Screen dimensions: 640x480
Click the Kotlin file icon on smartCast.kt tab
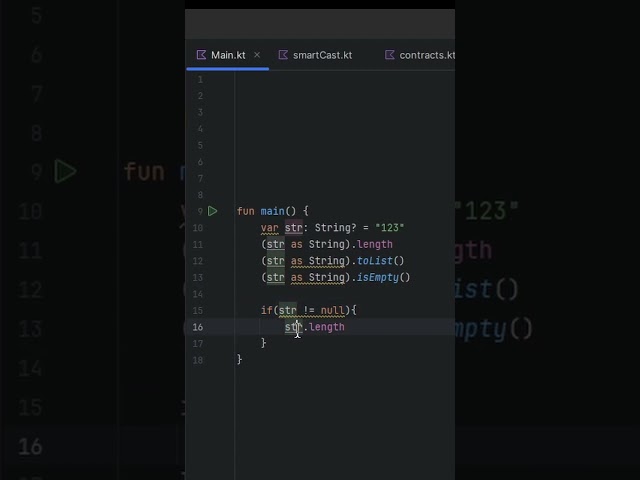point(283,55)
